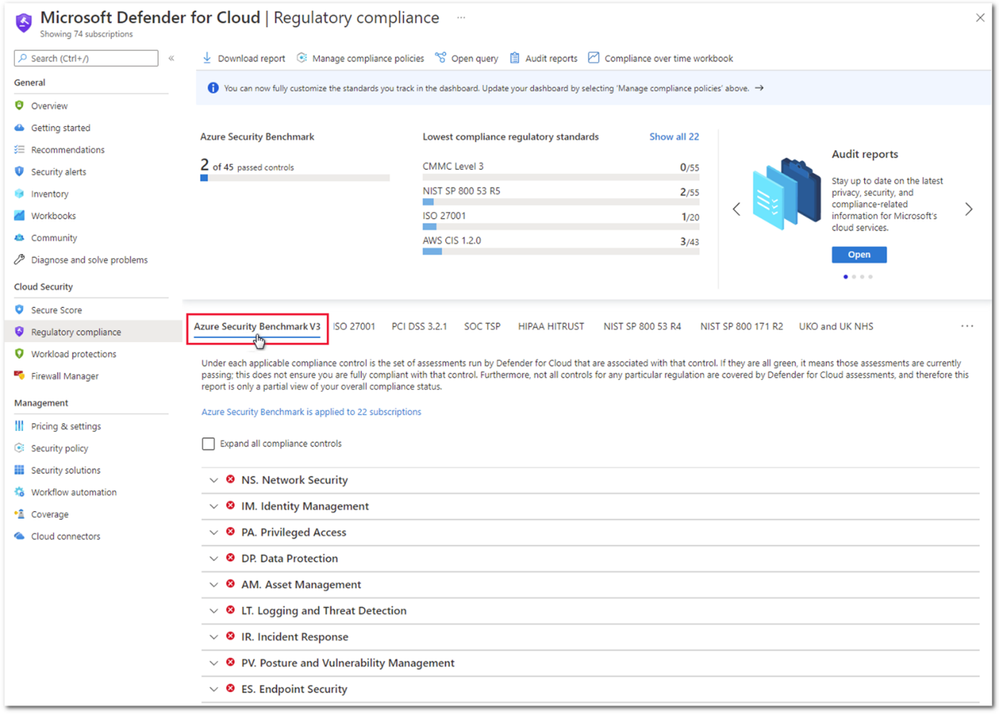This screenshot has width=999, height=715.
Task: Click the Community people icon
Action: (19, 238)
